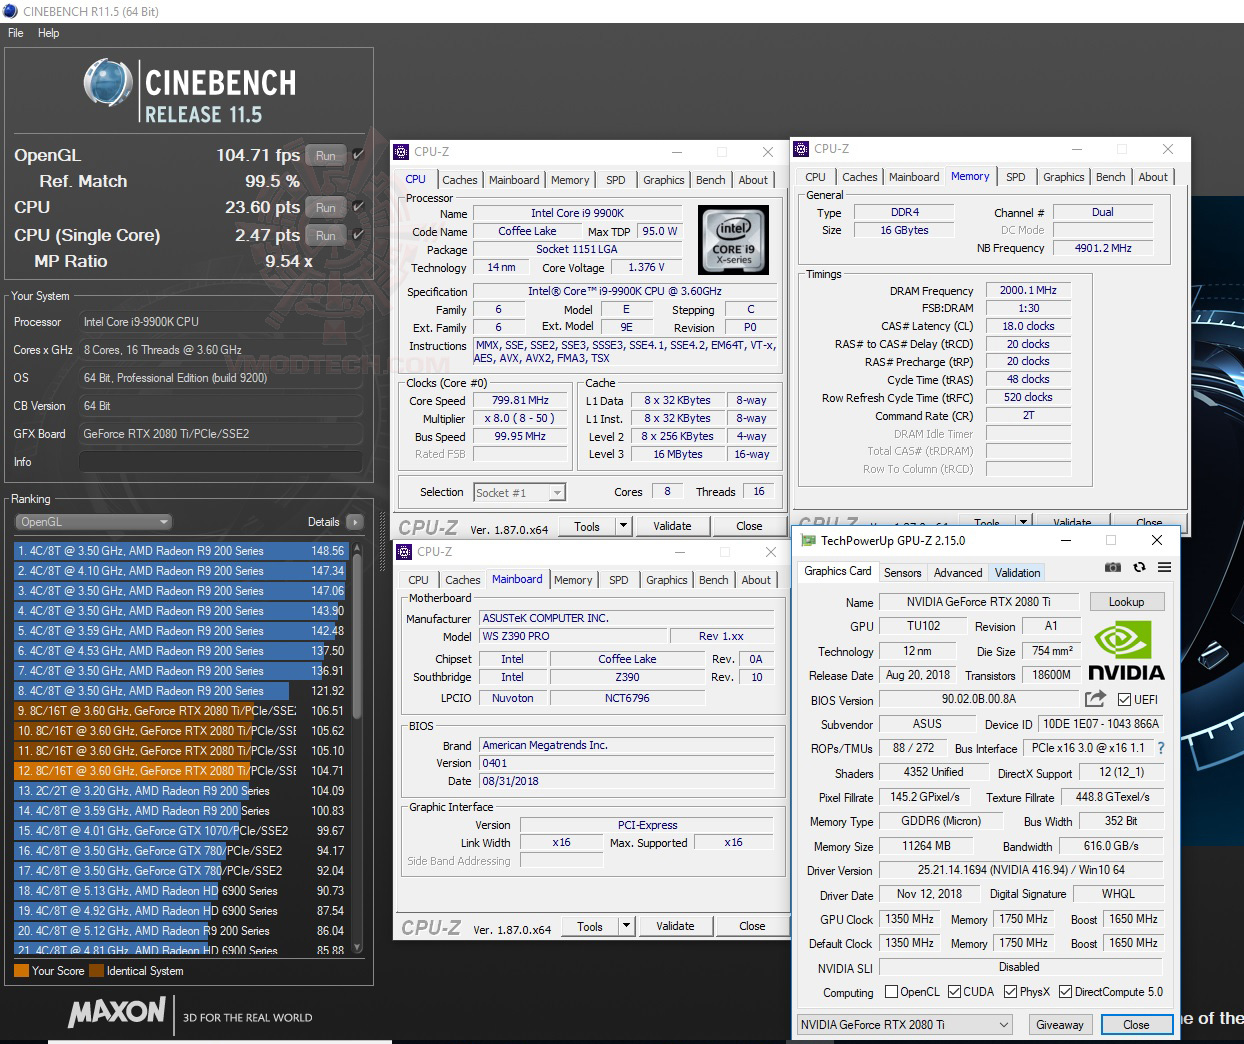
Task: Click the UEFI checkmark icon in GPU-Z
Action: coord(1125,699)
